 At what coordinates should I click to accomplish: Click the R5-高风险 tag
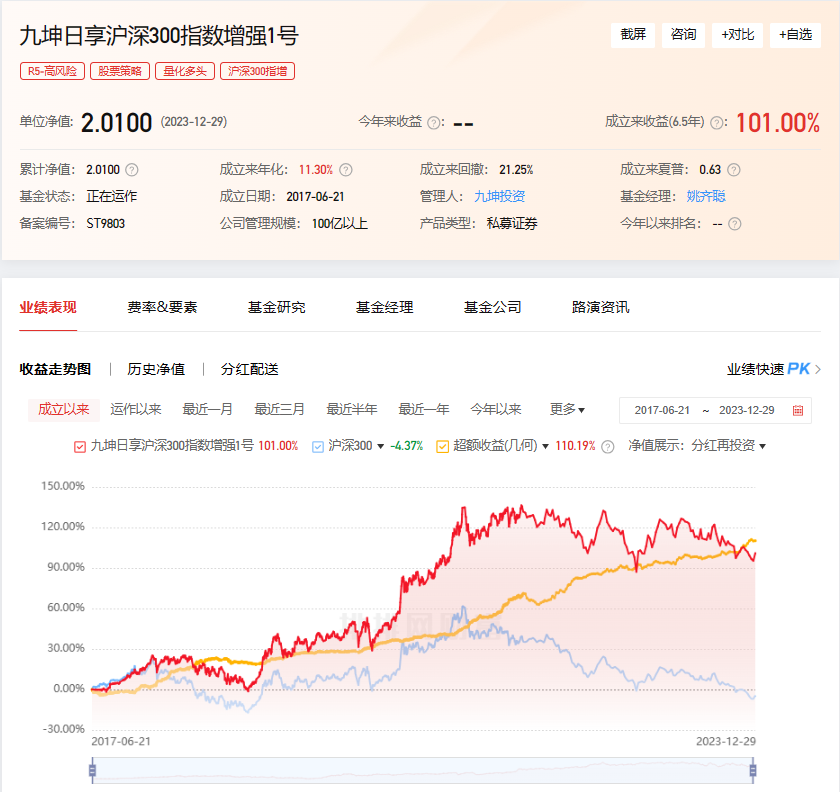52,71
